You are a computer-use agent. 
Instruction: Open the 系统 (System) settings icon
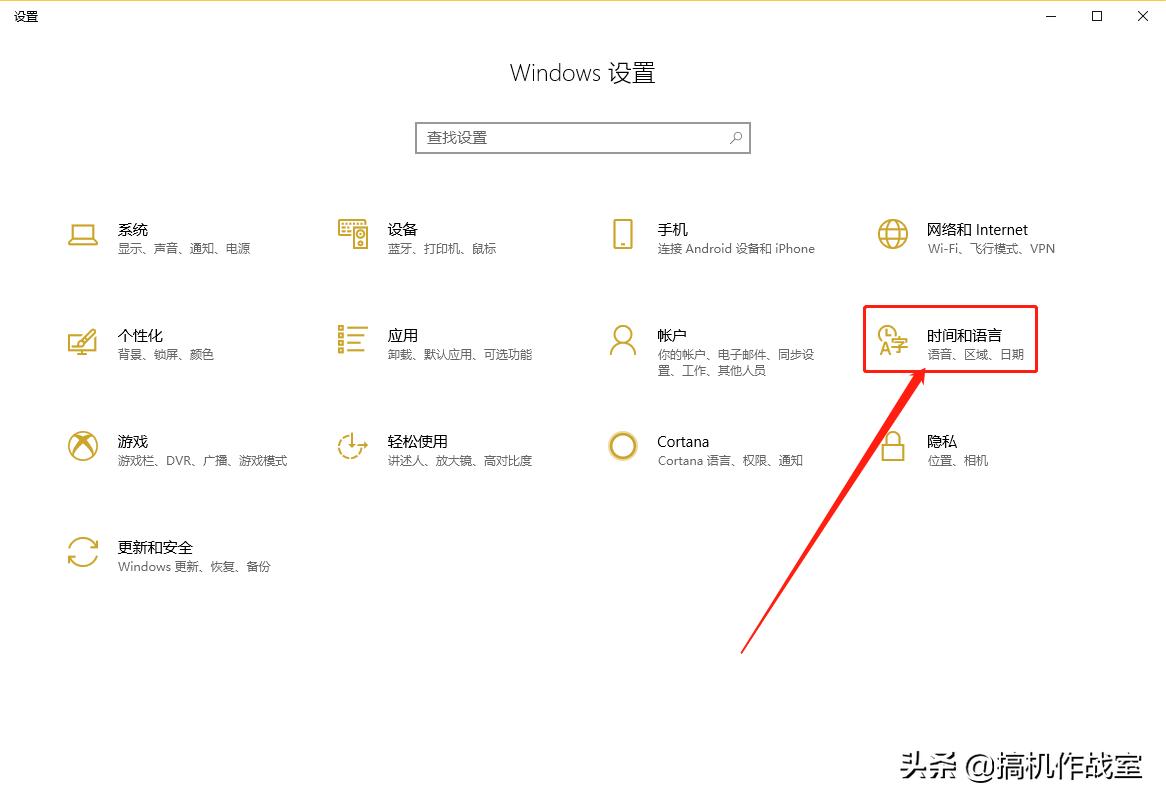point(83,236)
